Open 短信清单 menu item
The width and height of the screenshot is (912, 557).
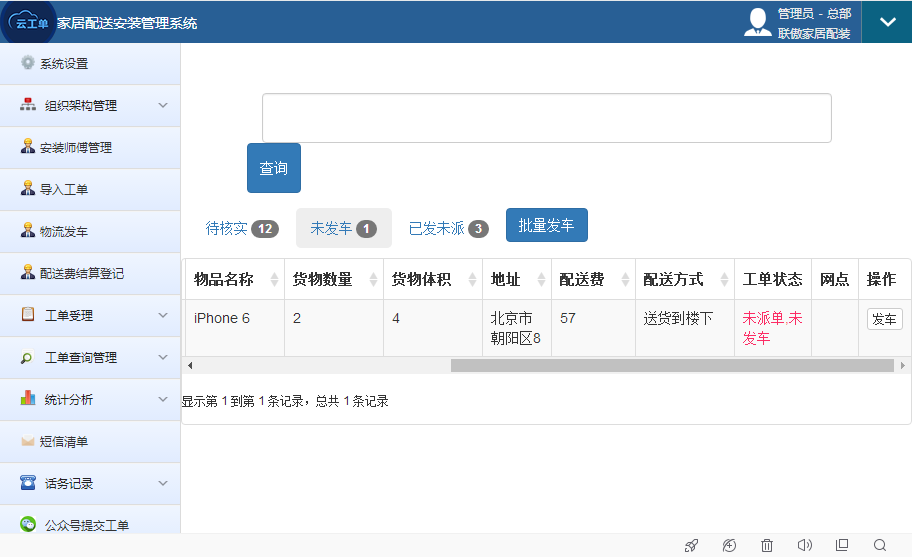coord(90,442)
